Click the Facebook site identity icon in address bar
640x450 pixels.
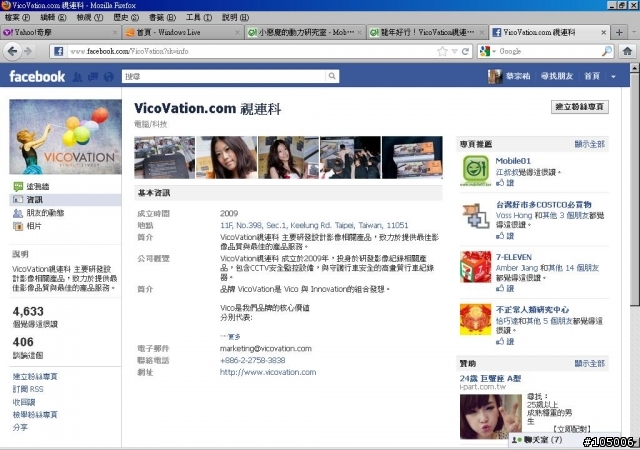(x=58, y=51)
